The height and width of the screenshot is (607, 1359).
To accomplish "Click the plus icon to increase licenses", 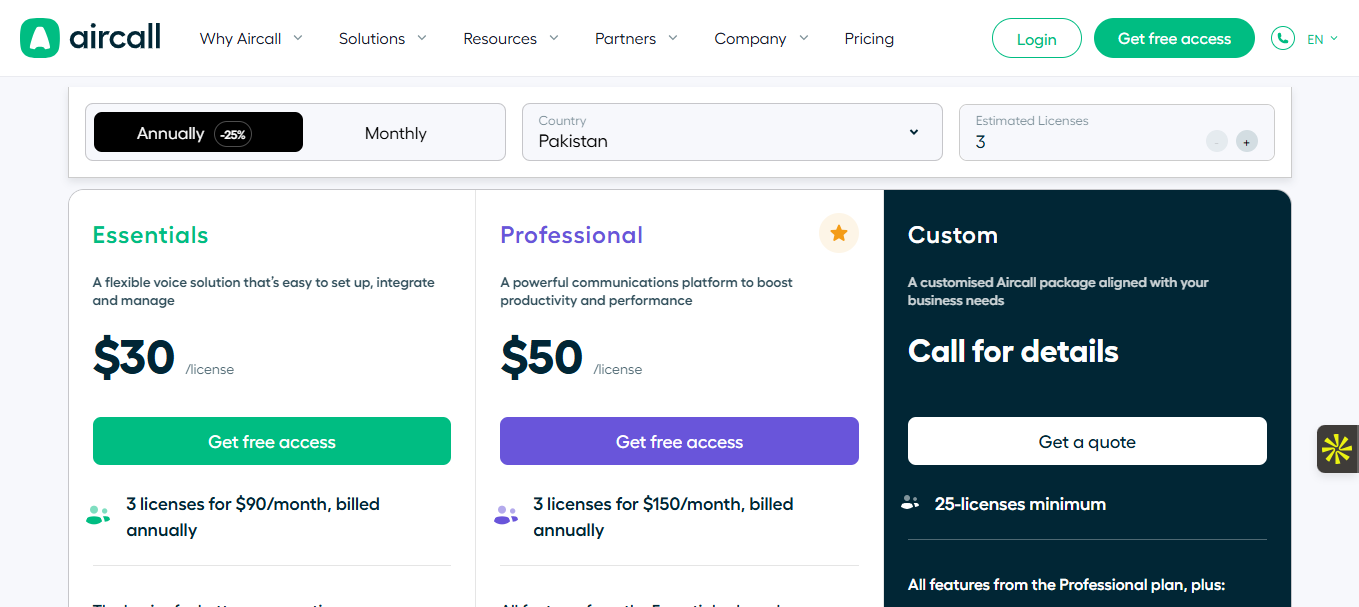I will tap(1246, 142).
